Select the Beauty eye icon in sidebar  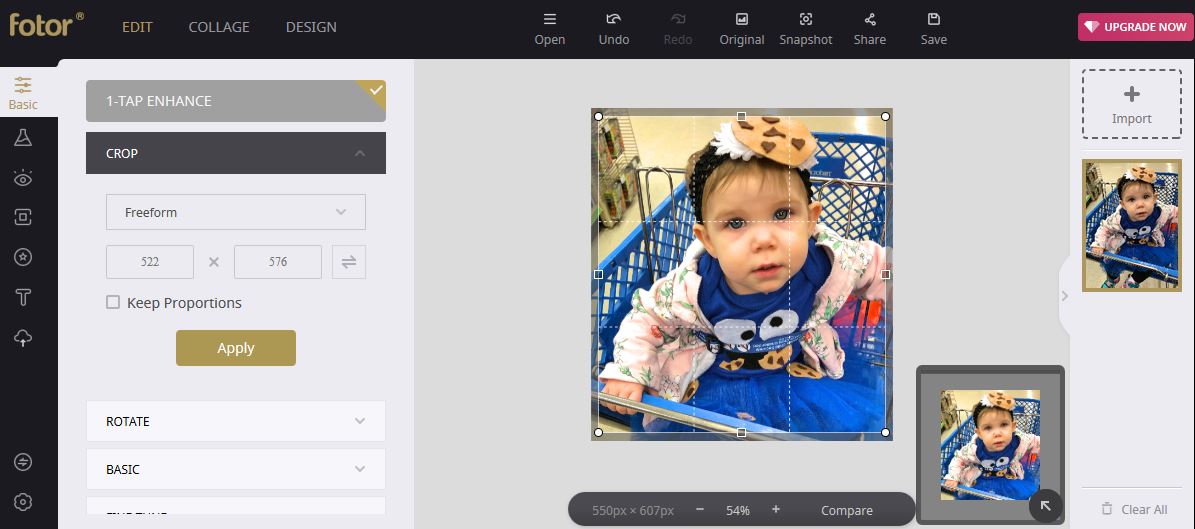[23, 178]
